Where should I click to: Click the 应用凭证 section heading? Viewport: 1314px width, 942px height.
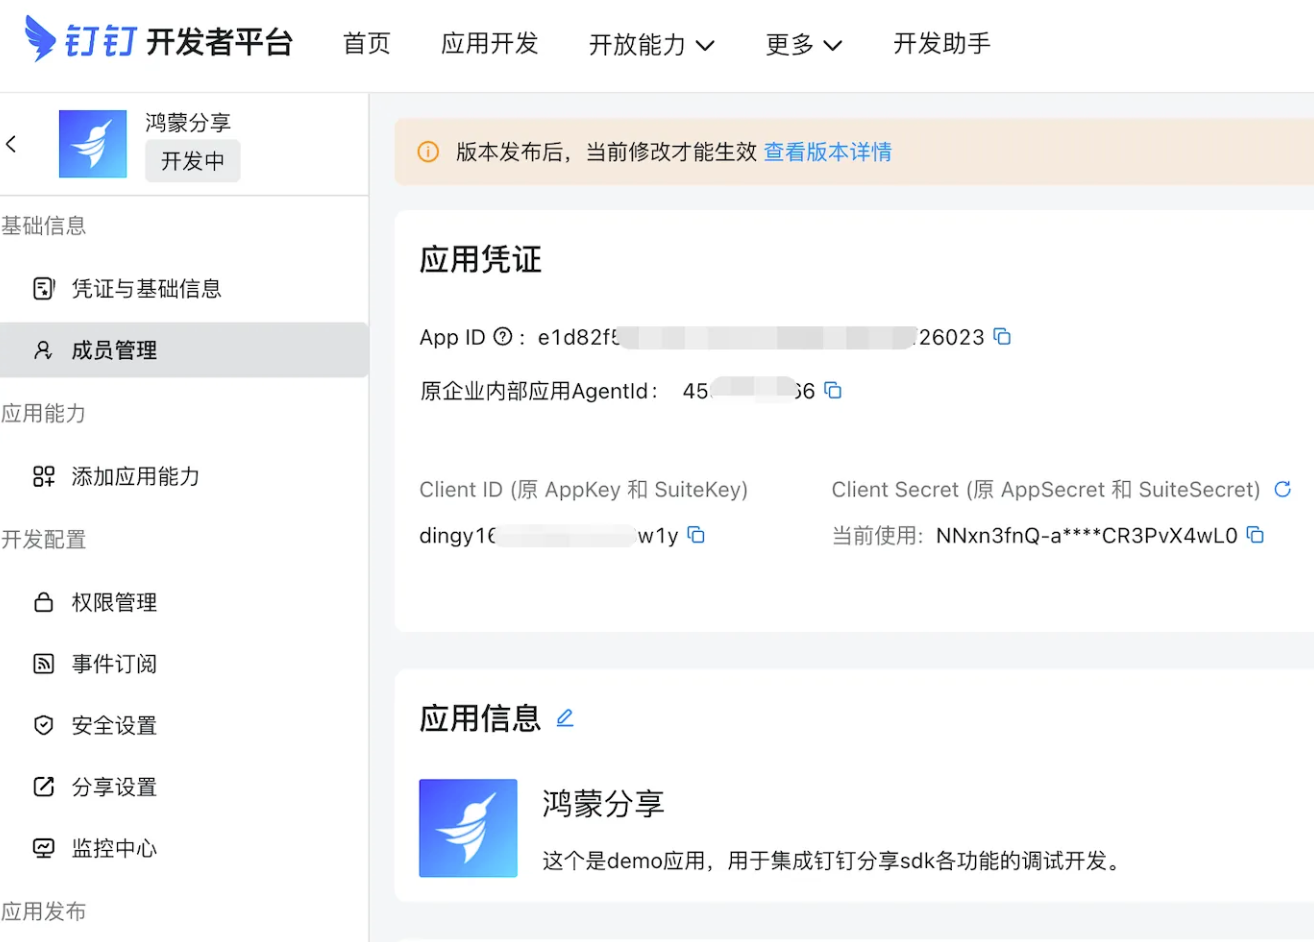[x=481, y=260]
